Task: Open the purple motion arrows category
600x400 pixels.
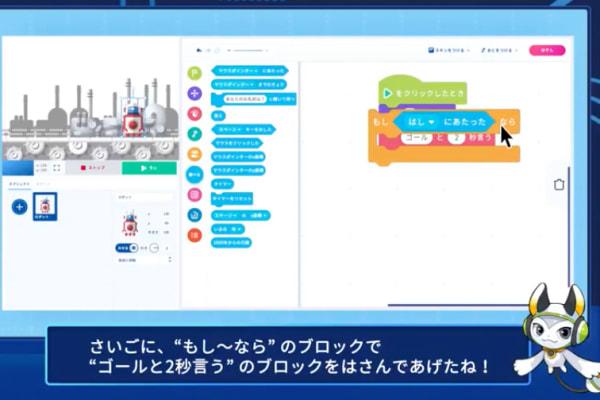Action: pyautogui.click(x=194, y=93)
